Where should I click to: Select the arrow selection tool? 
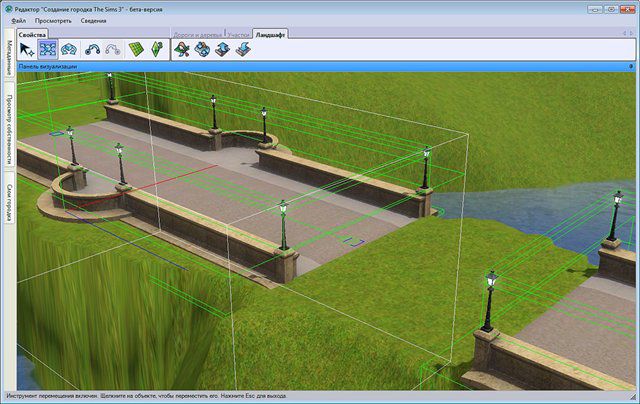(x=27, y=49)
